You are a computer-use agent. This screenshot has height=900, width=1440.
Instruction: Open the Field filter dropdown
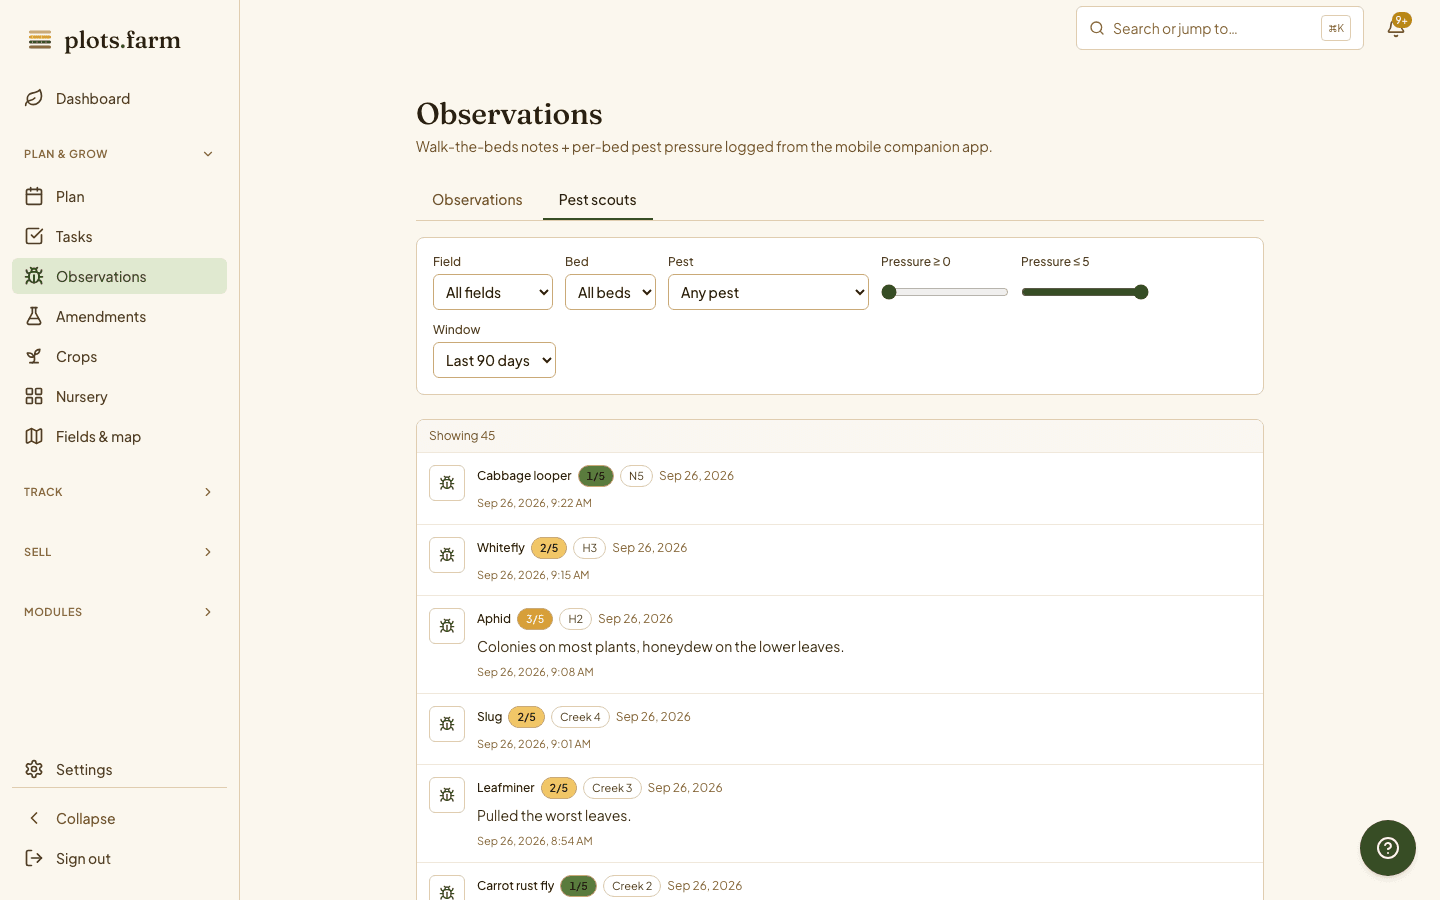[x=493, y=292]
